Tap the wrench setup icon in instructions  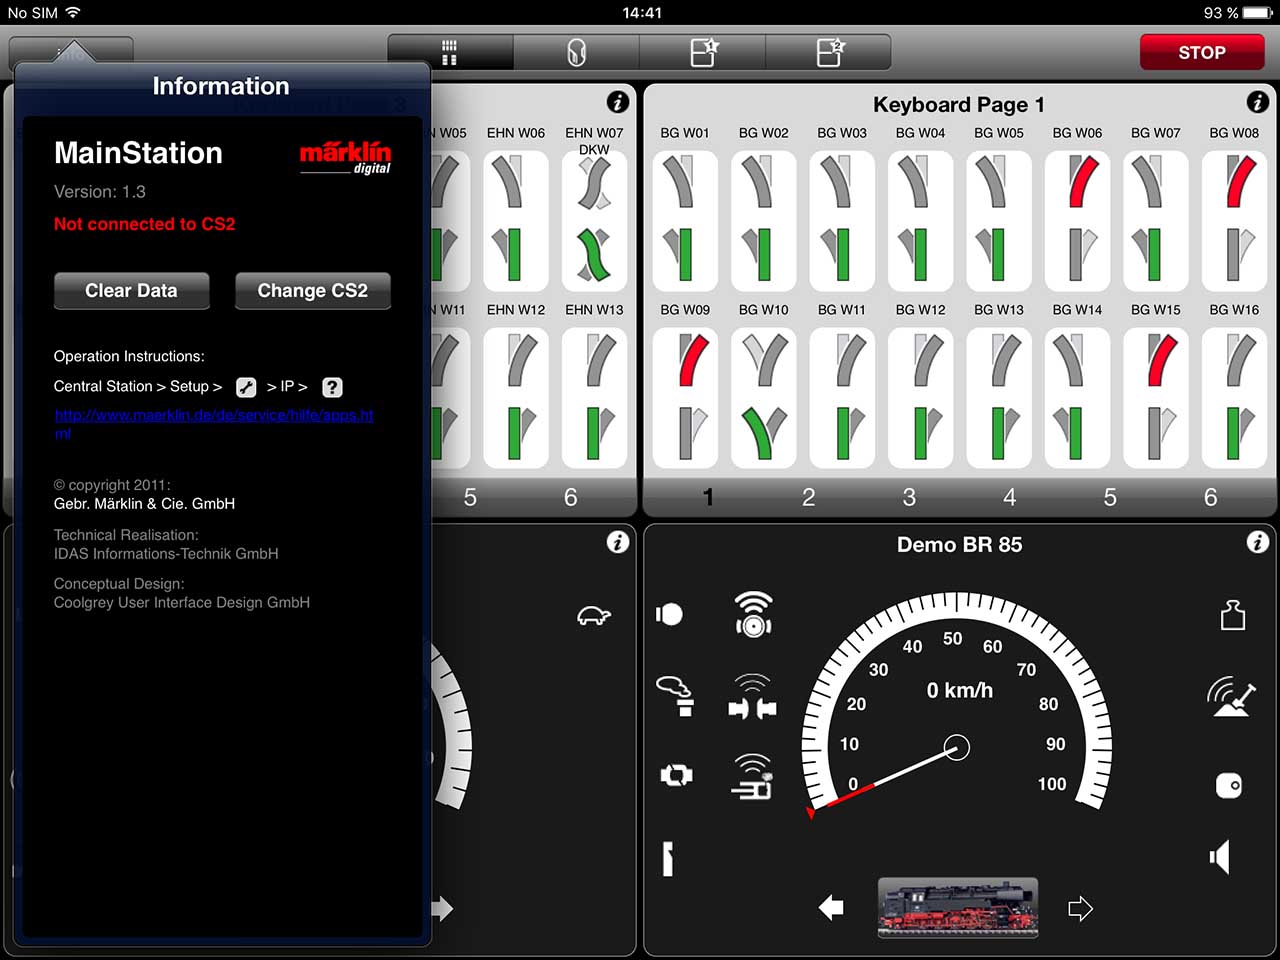(246, 387)
